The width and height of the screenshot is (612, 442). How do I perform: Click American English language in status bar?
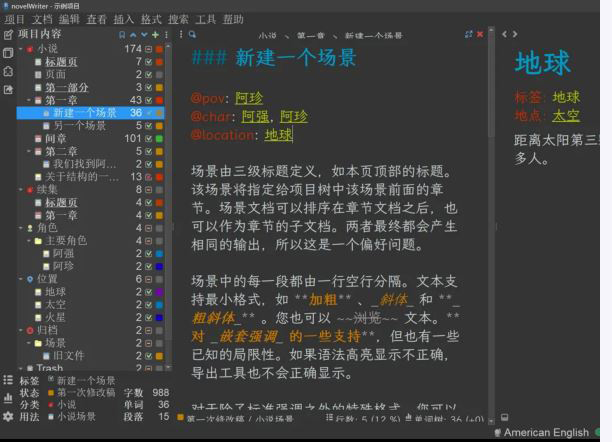tap(546, 432)
